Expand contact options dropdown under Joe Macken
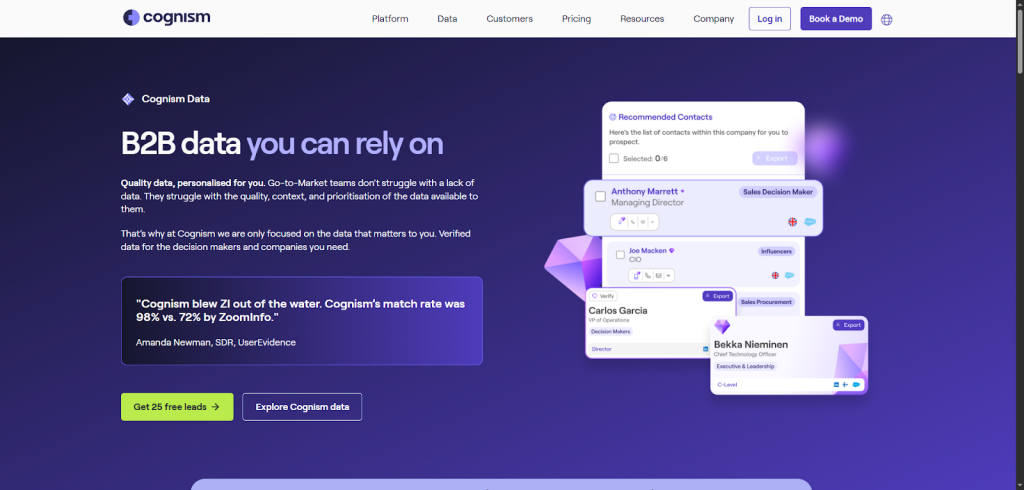Screen dimensions: 1024x490 [669, 275]
